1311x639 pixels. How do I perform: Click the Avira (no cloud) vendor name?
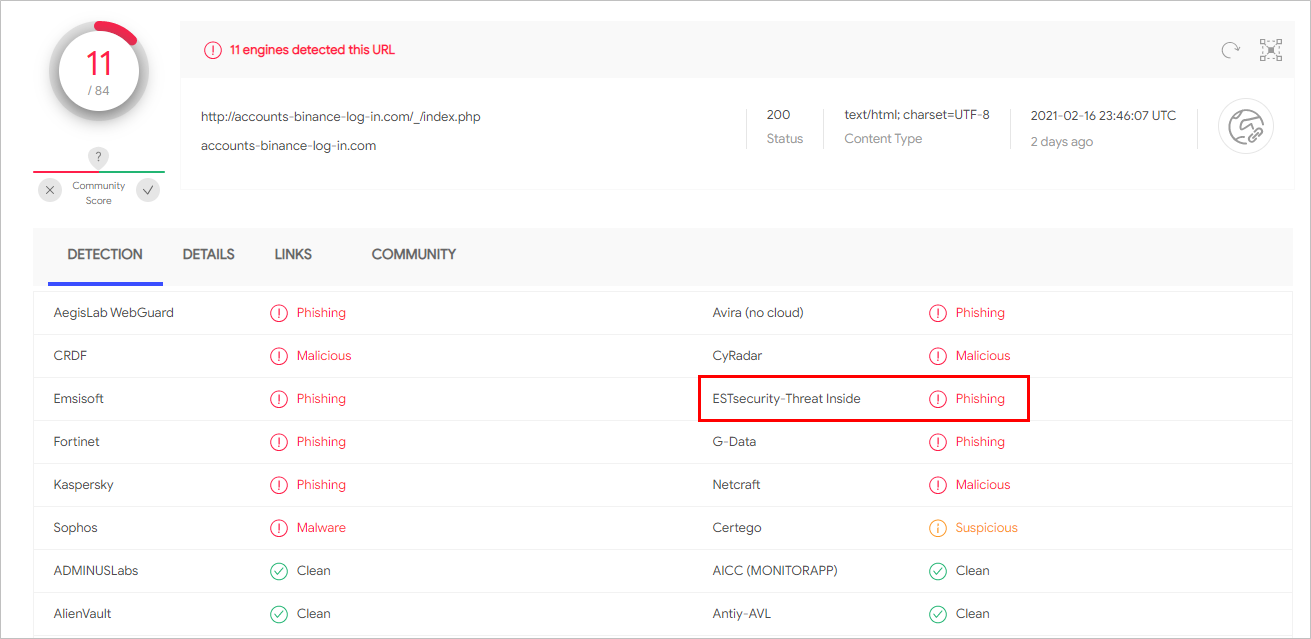[758, 313]
